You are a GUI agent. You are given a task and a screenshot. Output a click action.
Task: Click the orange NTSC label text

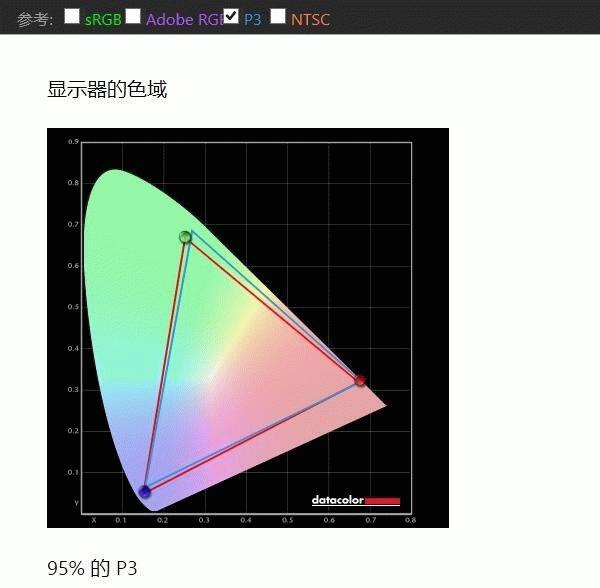pos(310,19)
